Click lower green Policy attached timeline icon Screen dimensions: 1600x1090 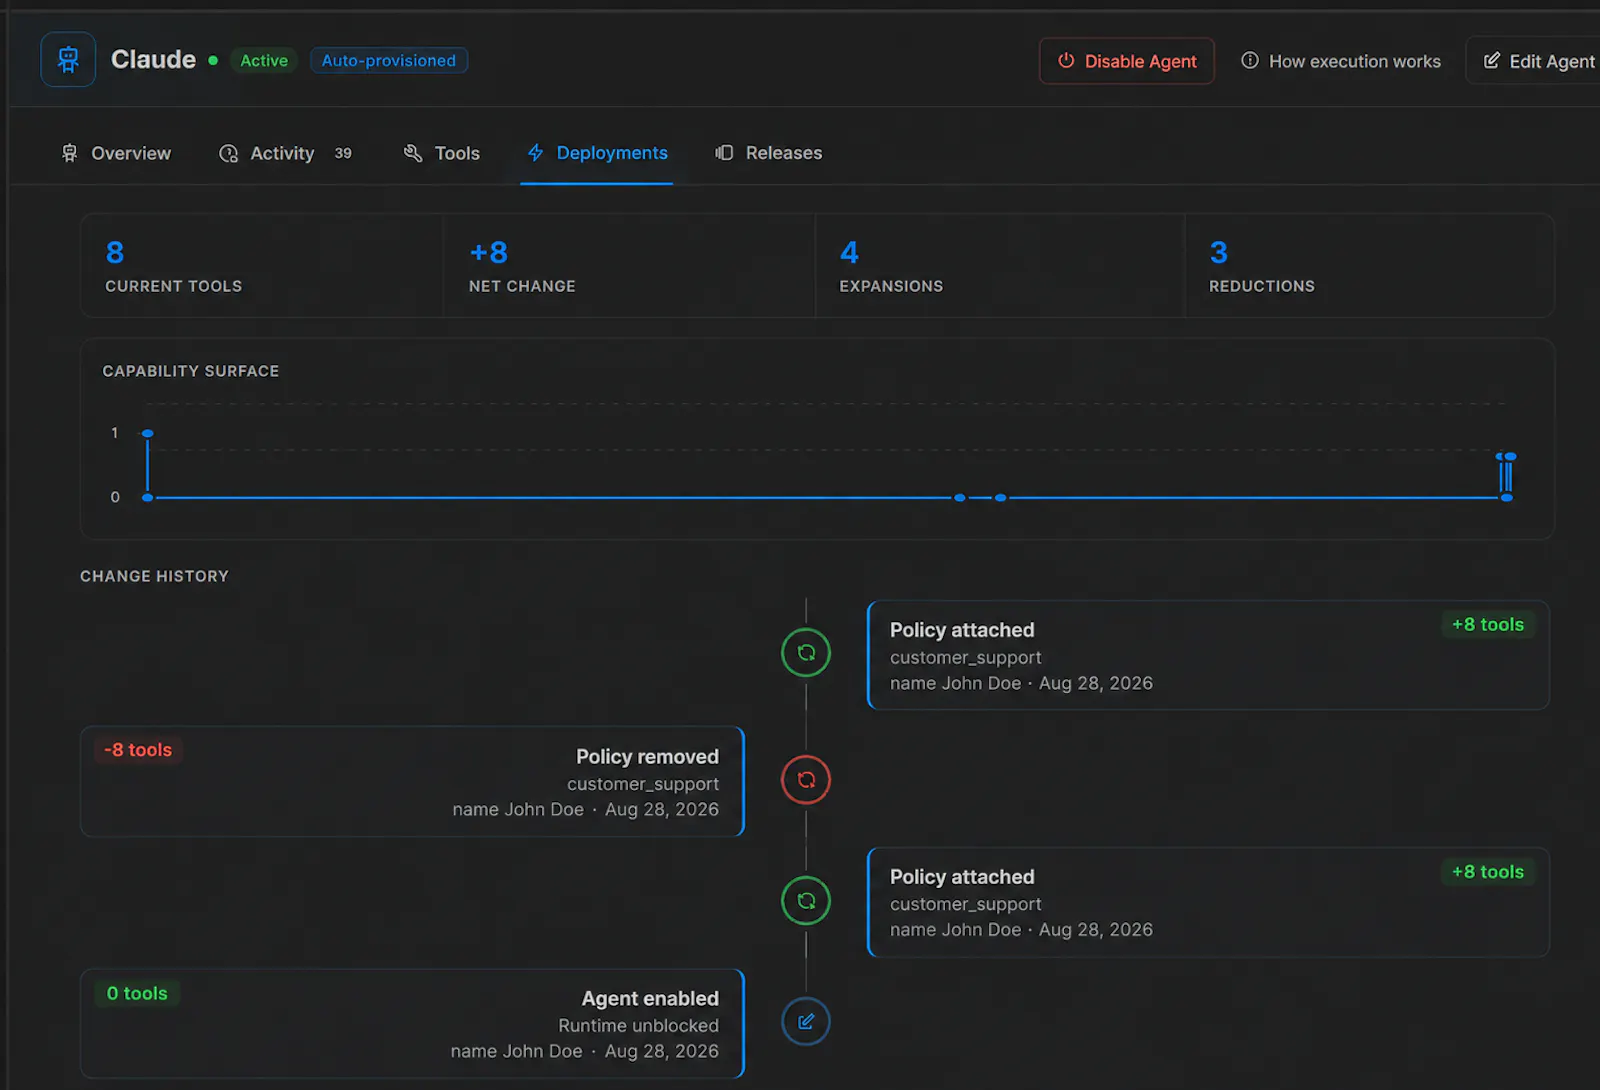tap(806, 901)
